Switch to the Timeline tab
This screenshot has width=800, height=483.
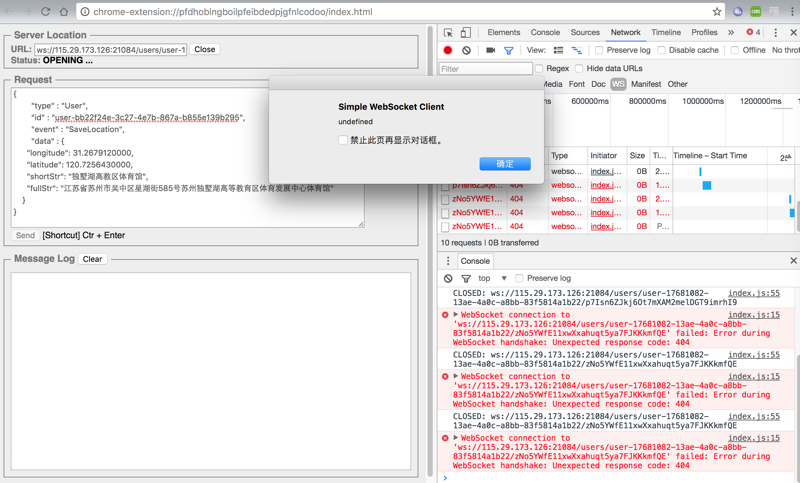pos(666,32)
